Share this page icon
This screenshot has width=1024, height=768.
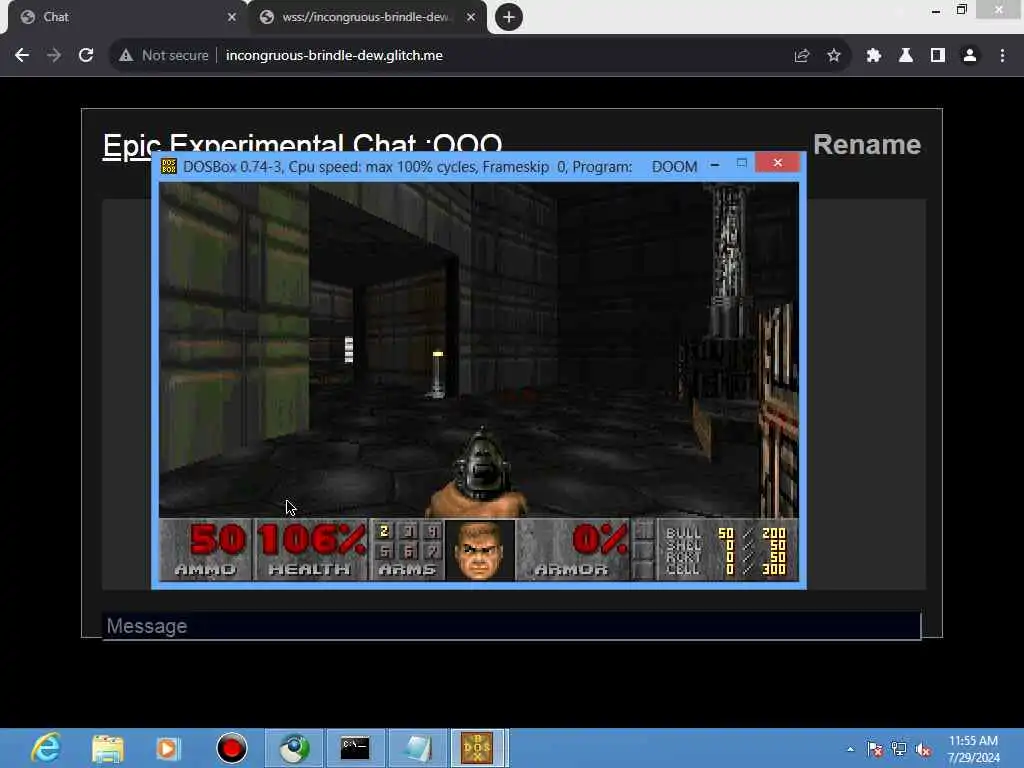(802, 56)
